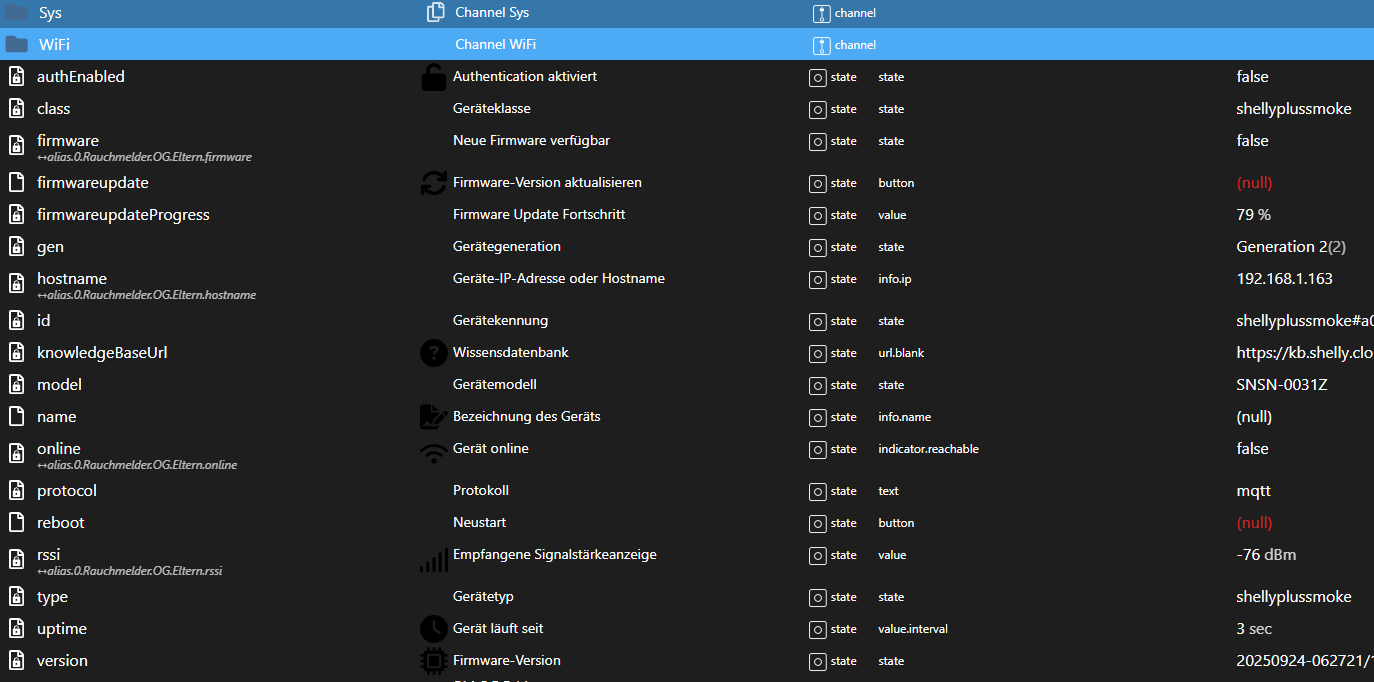Collapse the WiFi channel folder
The width and height of the screenshot is (1374, 682).
tap(16, 45)
